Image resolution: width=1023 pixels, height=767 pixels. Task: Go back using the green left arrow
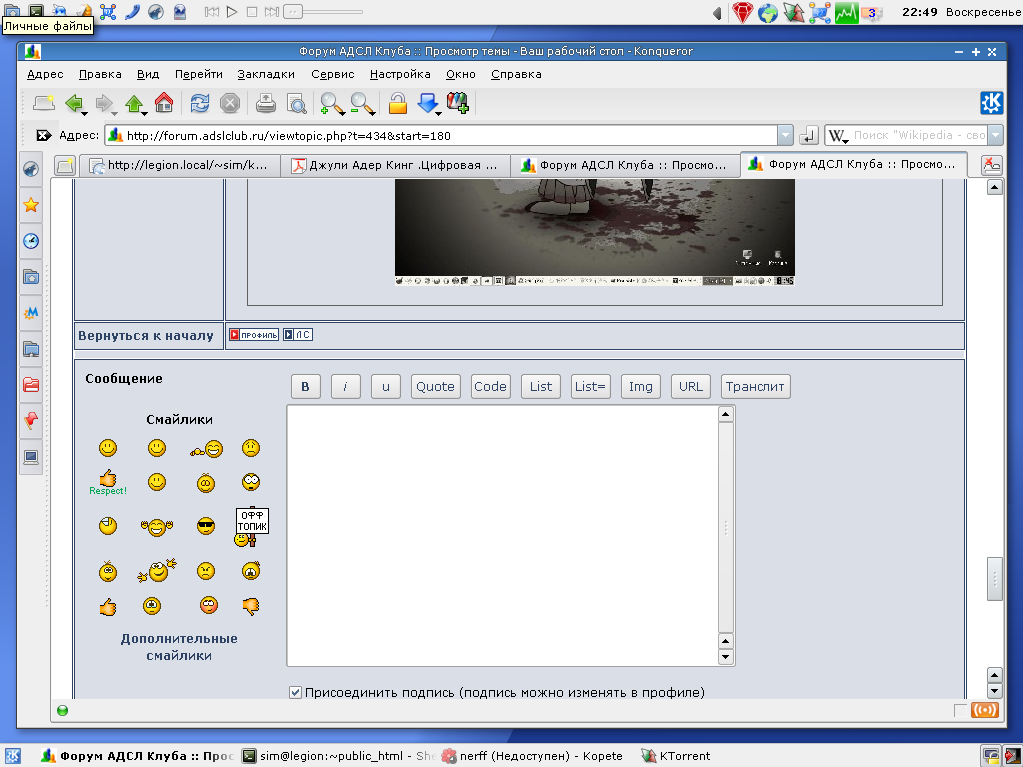(74, 103)
